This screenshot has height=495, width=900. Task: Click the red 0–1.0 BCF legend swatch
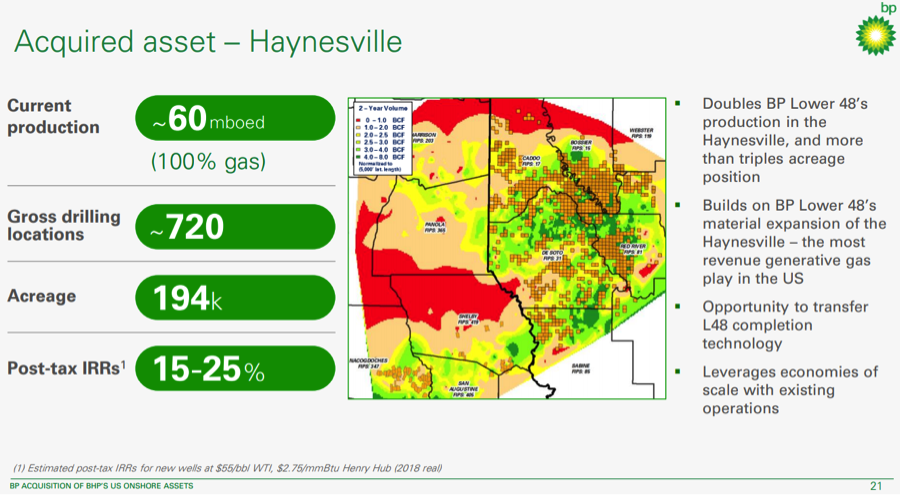pyautogui.click(x=356, y=119)
